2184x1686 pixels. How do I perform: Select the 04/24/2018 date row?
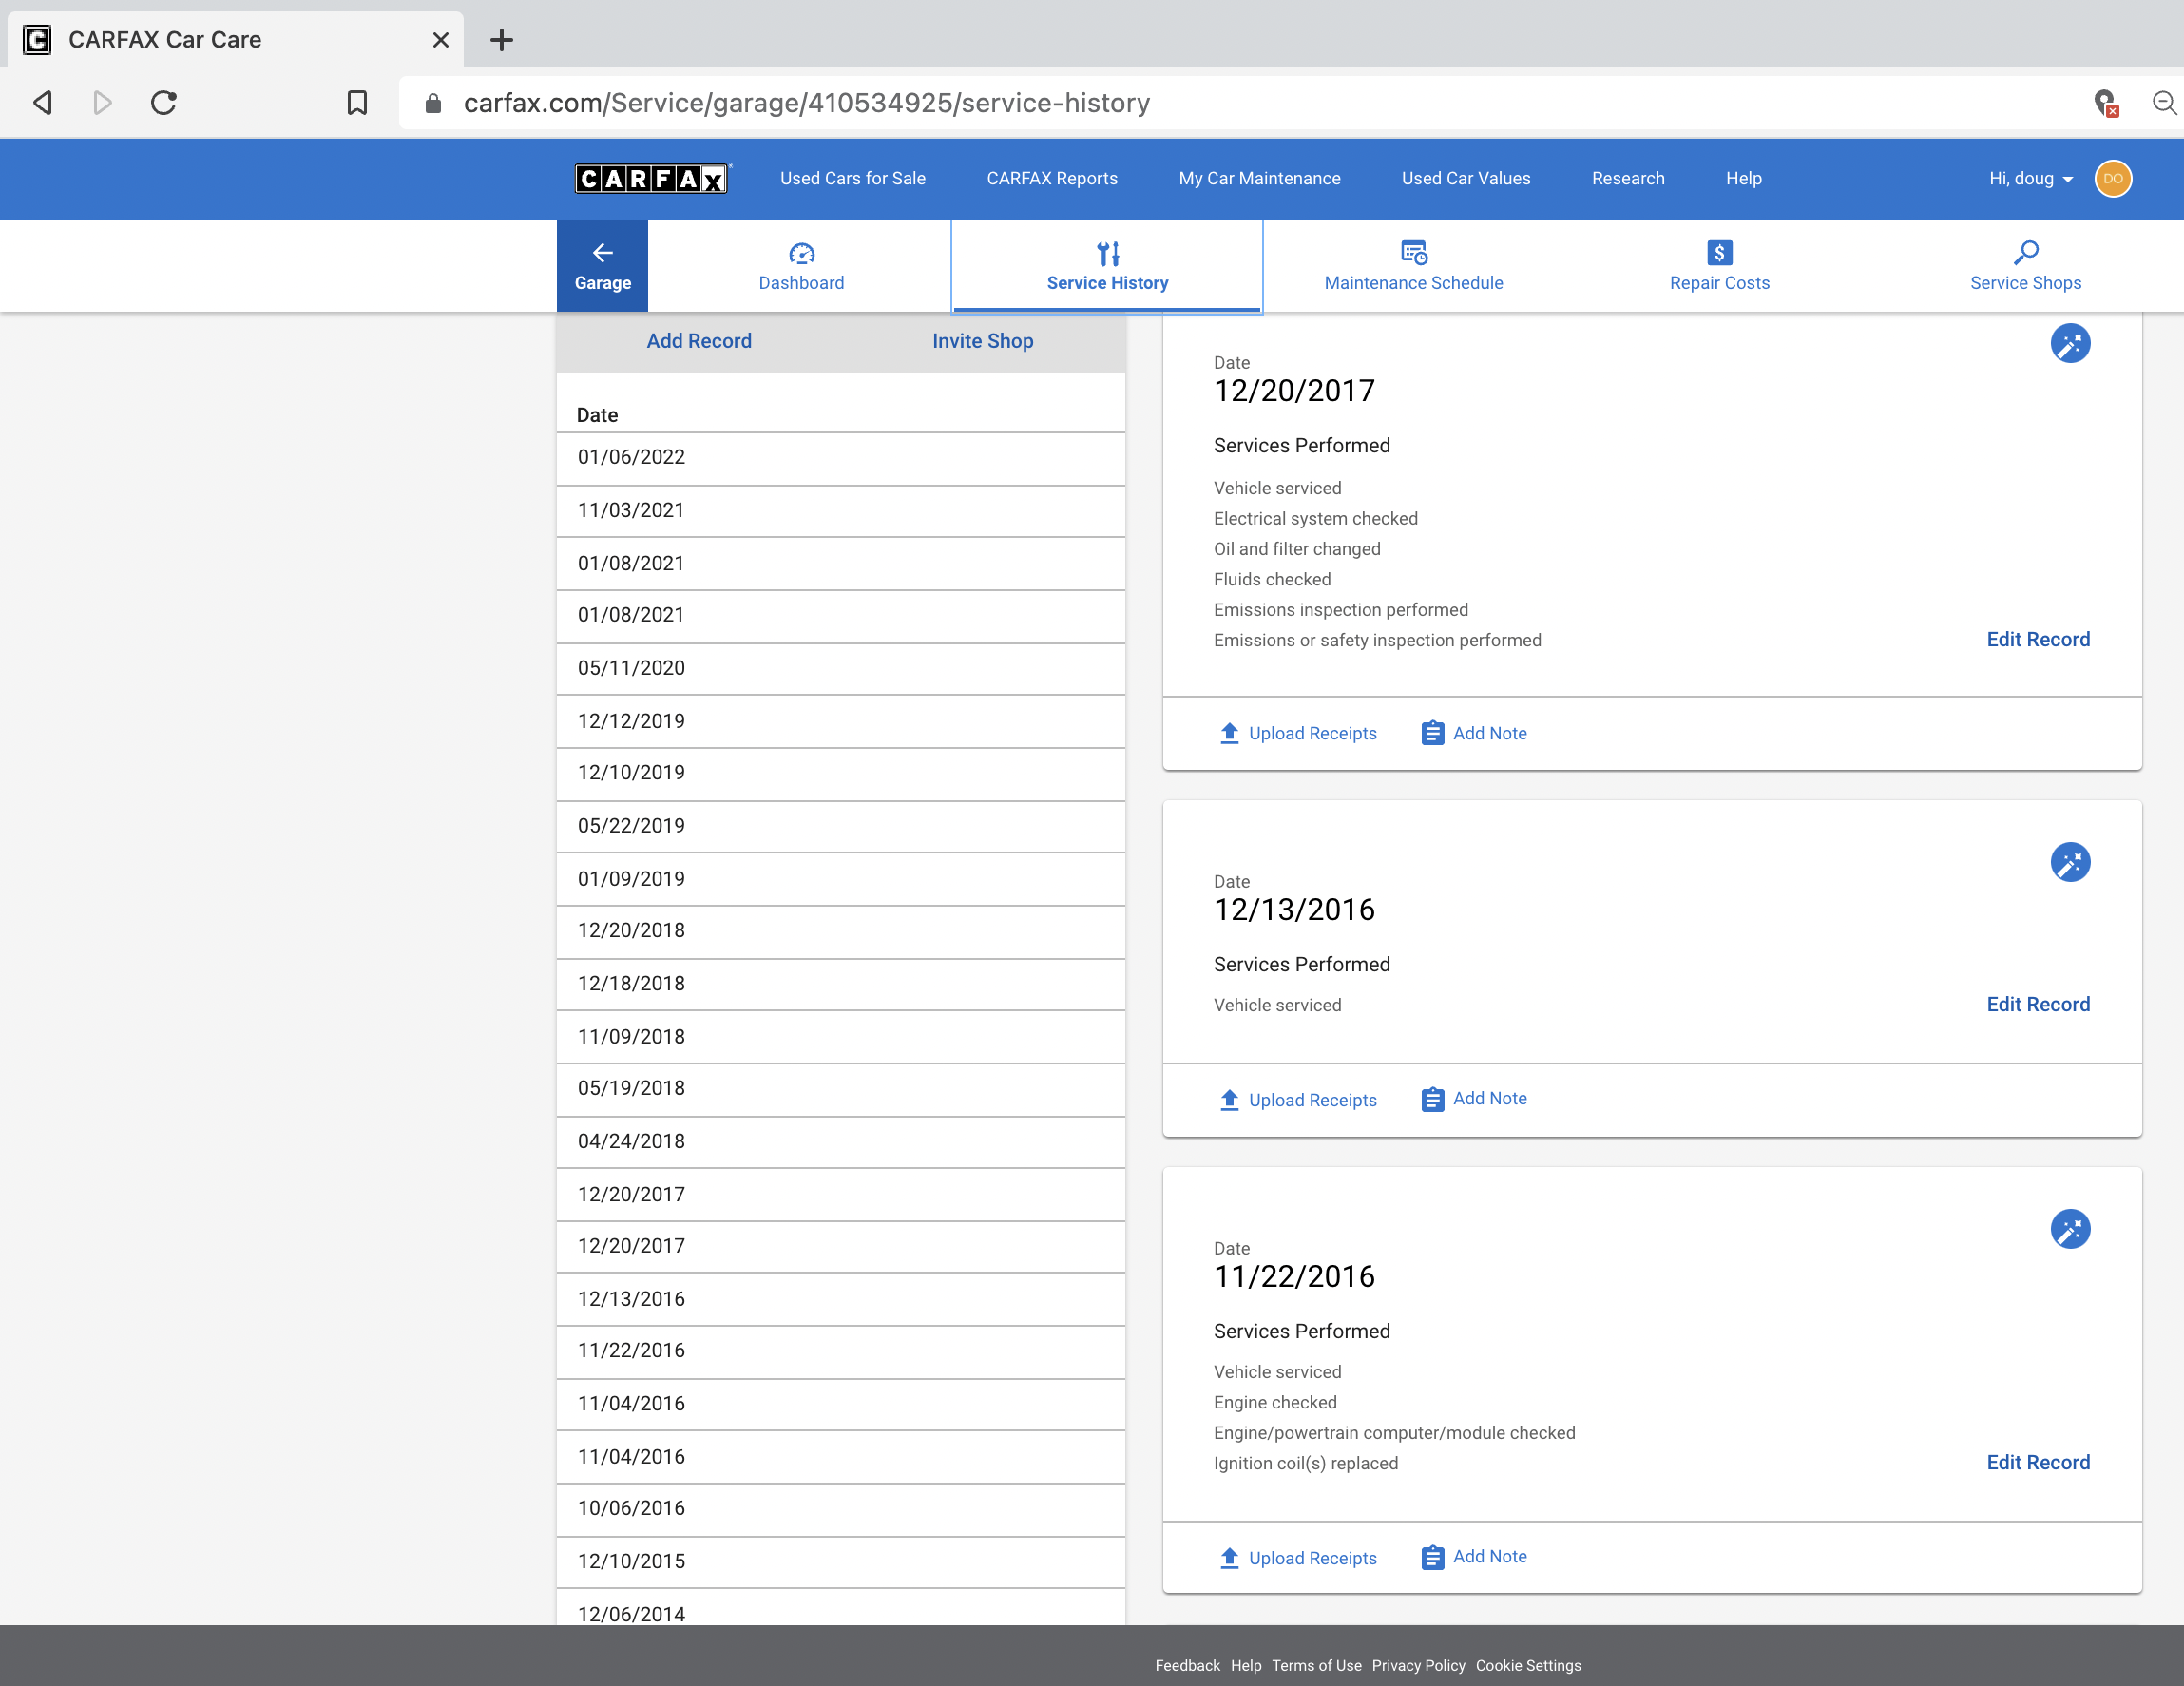(x=840, y=1142)
